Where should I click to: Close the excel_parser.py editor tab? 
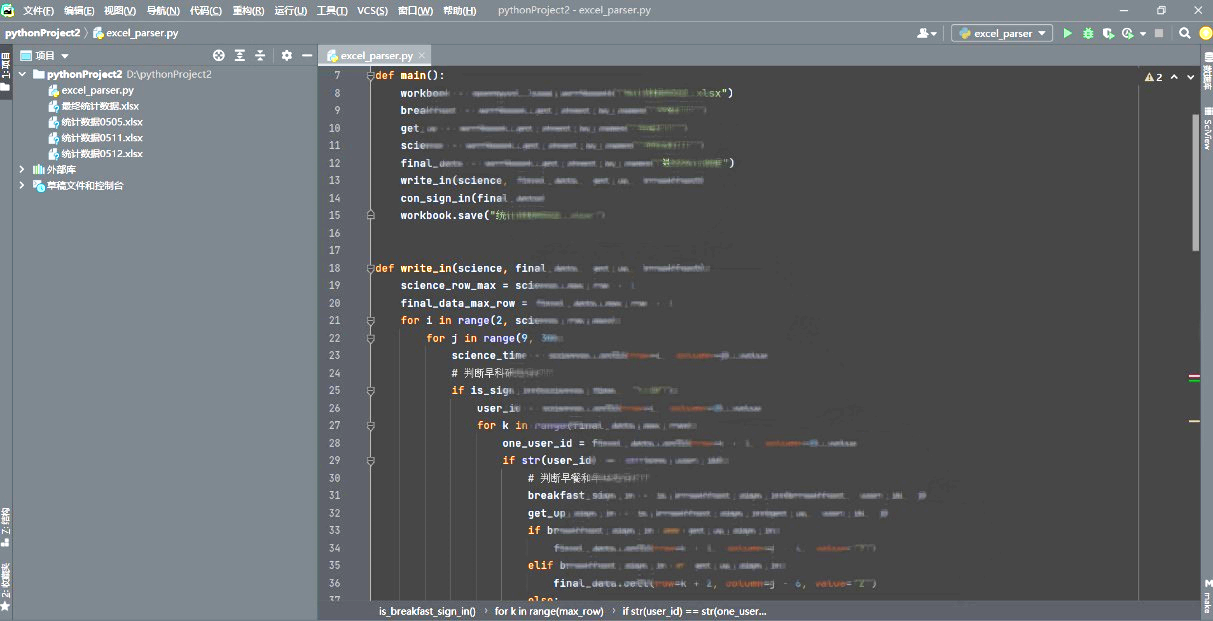tap(422, 56)
